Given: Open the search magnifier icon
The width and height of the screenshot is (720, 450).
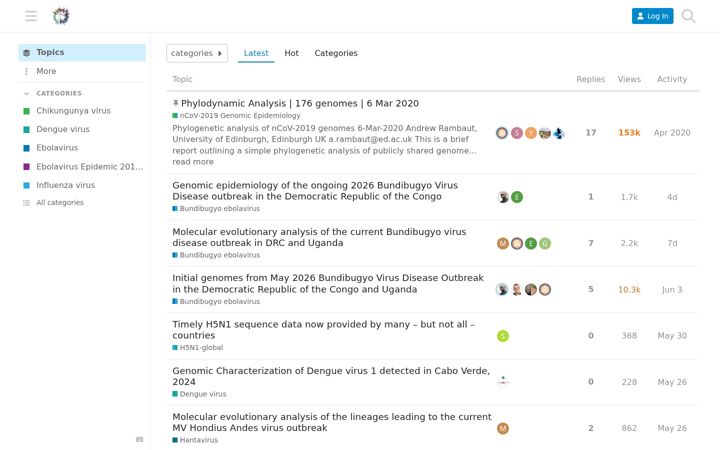Looking at the screenshot, I should 688,16.
